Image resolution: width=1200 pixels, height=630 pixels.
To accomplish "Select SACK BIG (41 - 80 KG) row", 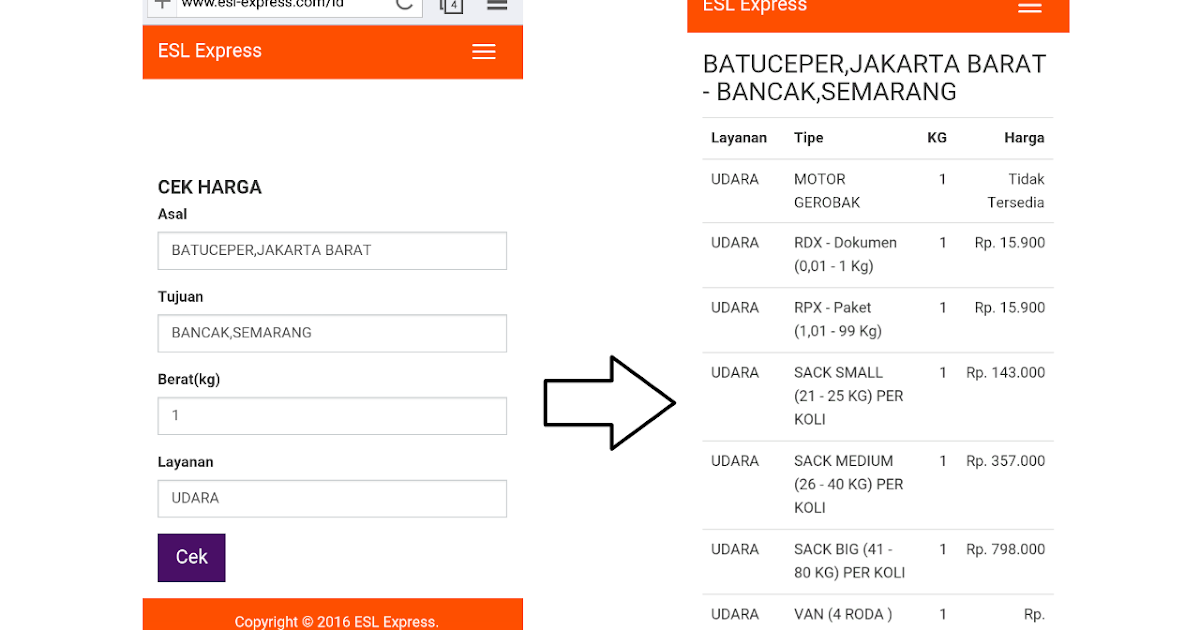I will (850, 561).
